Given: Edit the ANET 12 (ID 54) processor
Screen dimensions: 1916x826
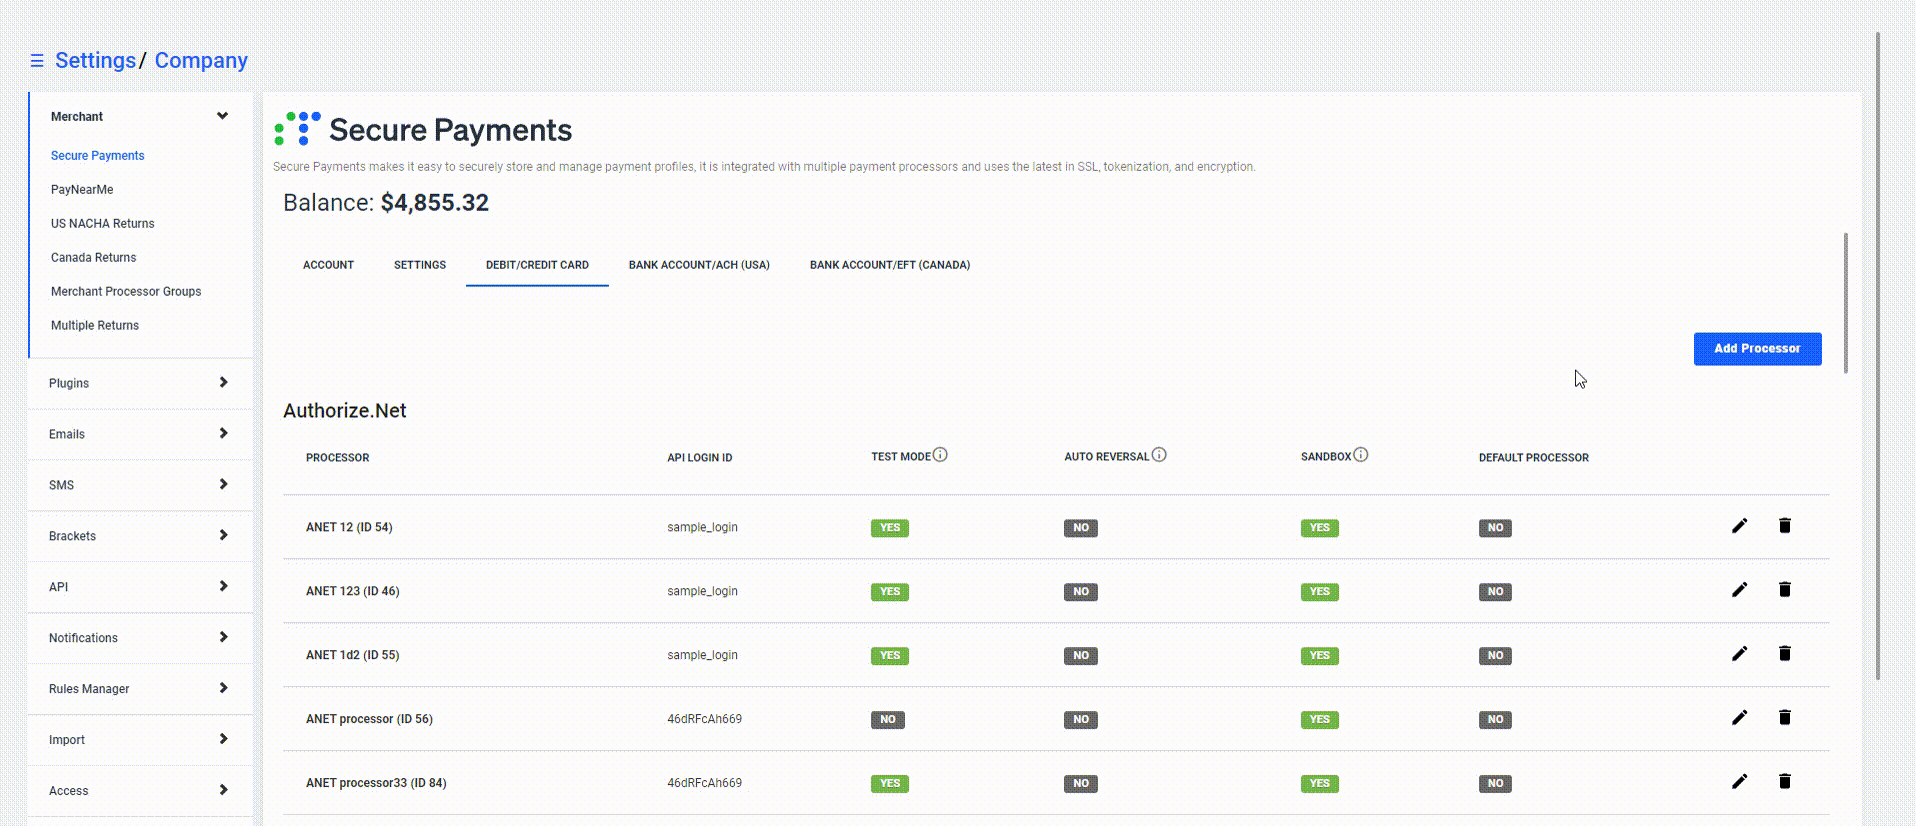Looking at the screenshot, I should coord(1740,526).
